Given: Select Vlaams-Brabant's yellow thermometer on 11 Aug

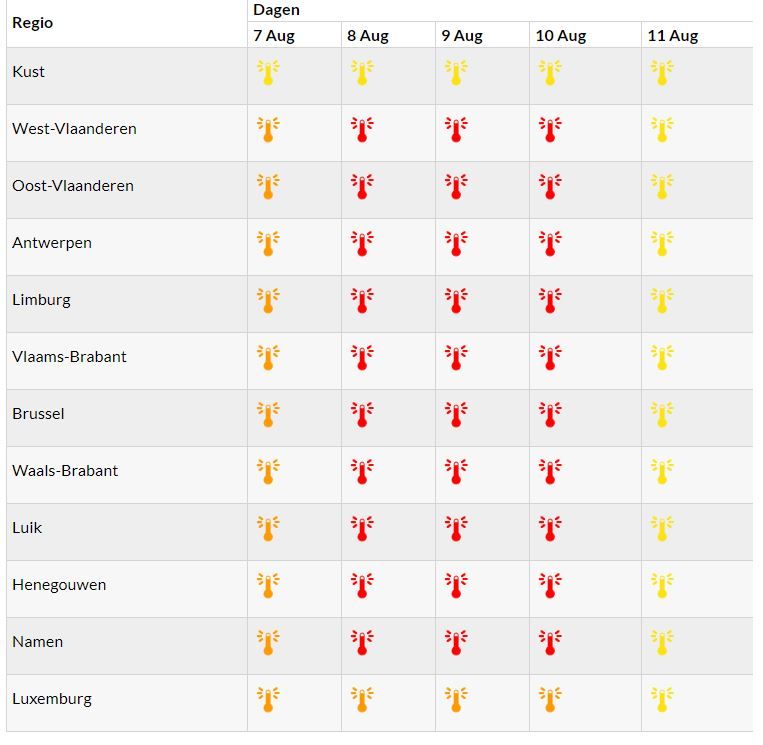Looking at the screenshot, I should click(x=661, y=358).
